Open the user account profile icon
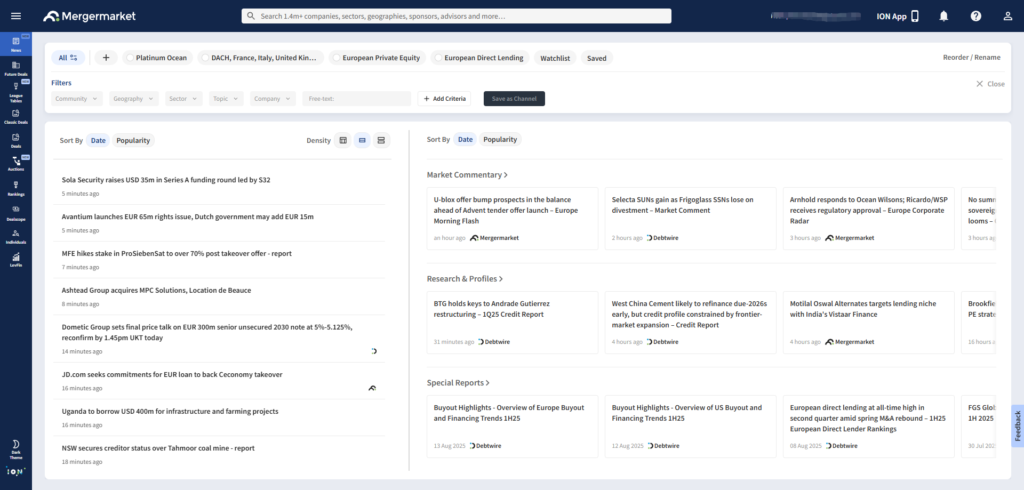Image resolution: width=1024 pixels, height=490 pixels. click(x=1007, y=16)
